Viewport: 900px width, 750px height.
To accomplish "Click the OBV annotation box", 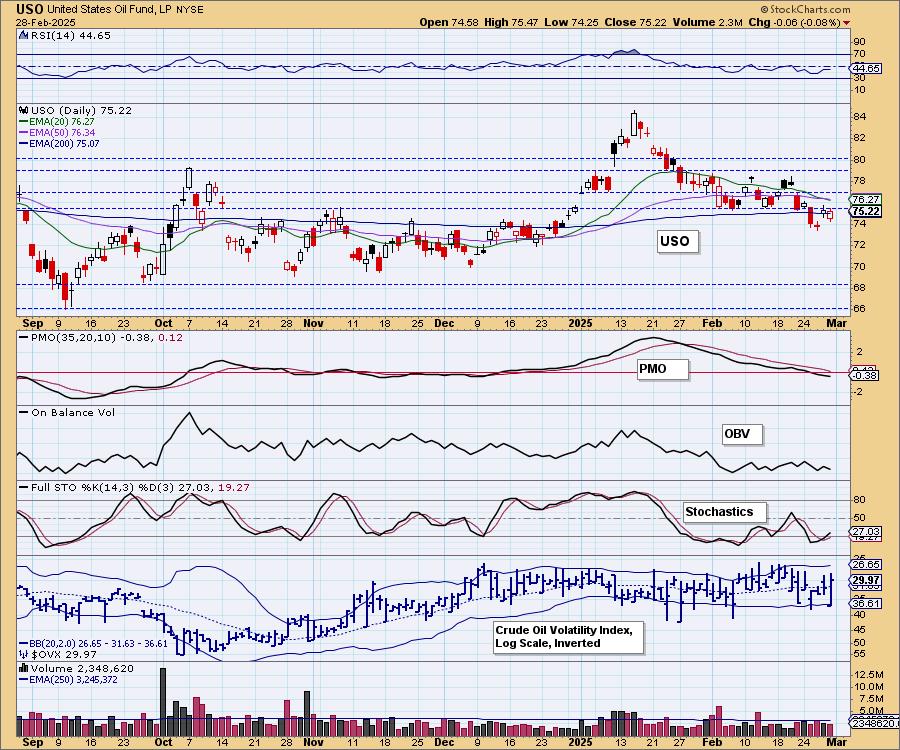I will click(x=742, y=434).
